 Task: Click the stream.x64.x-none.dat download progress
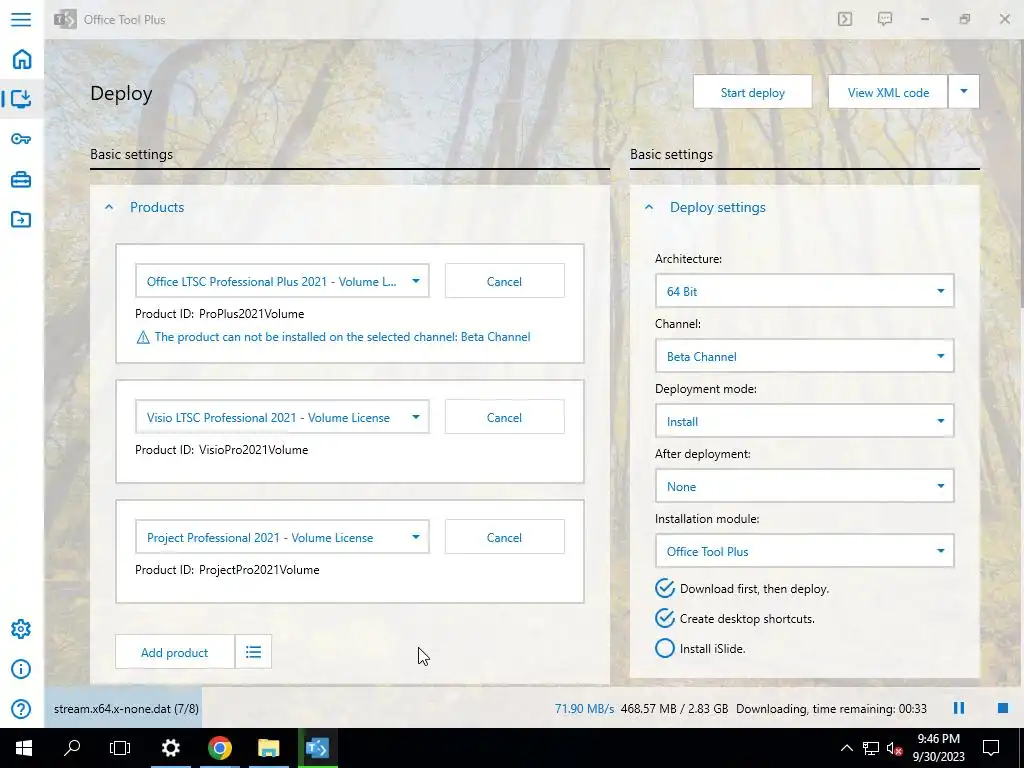126,709
